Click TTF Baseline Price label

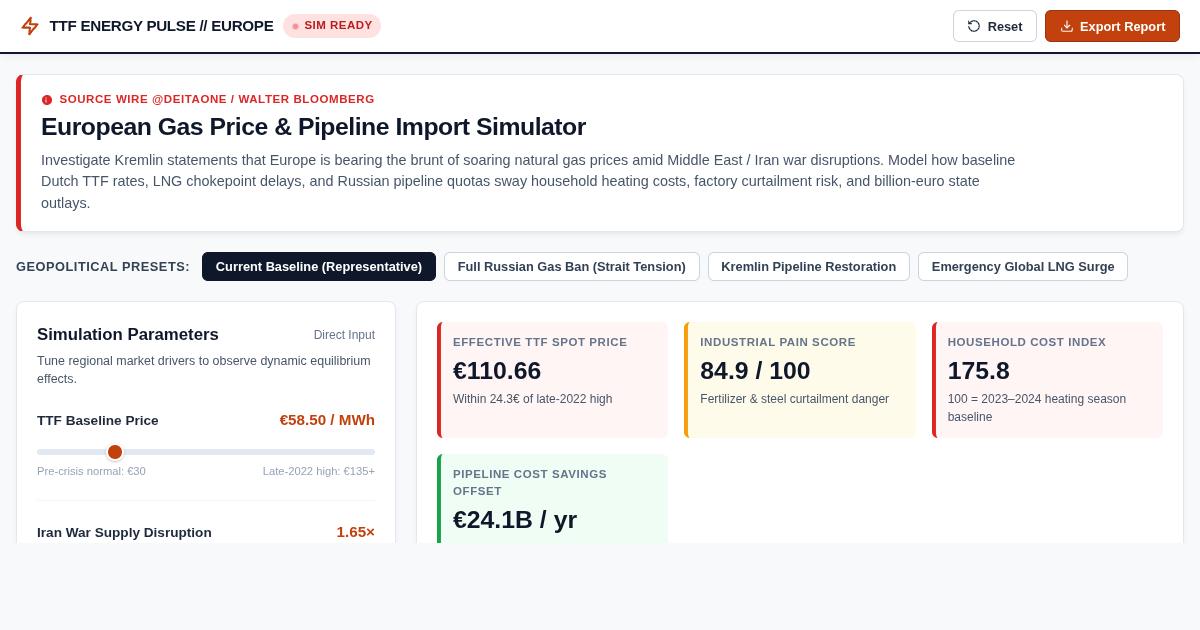coord(98,420)
